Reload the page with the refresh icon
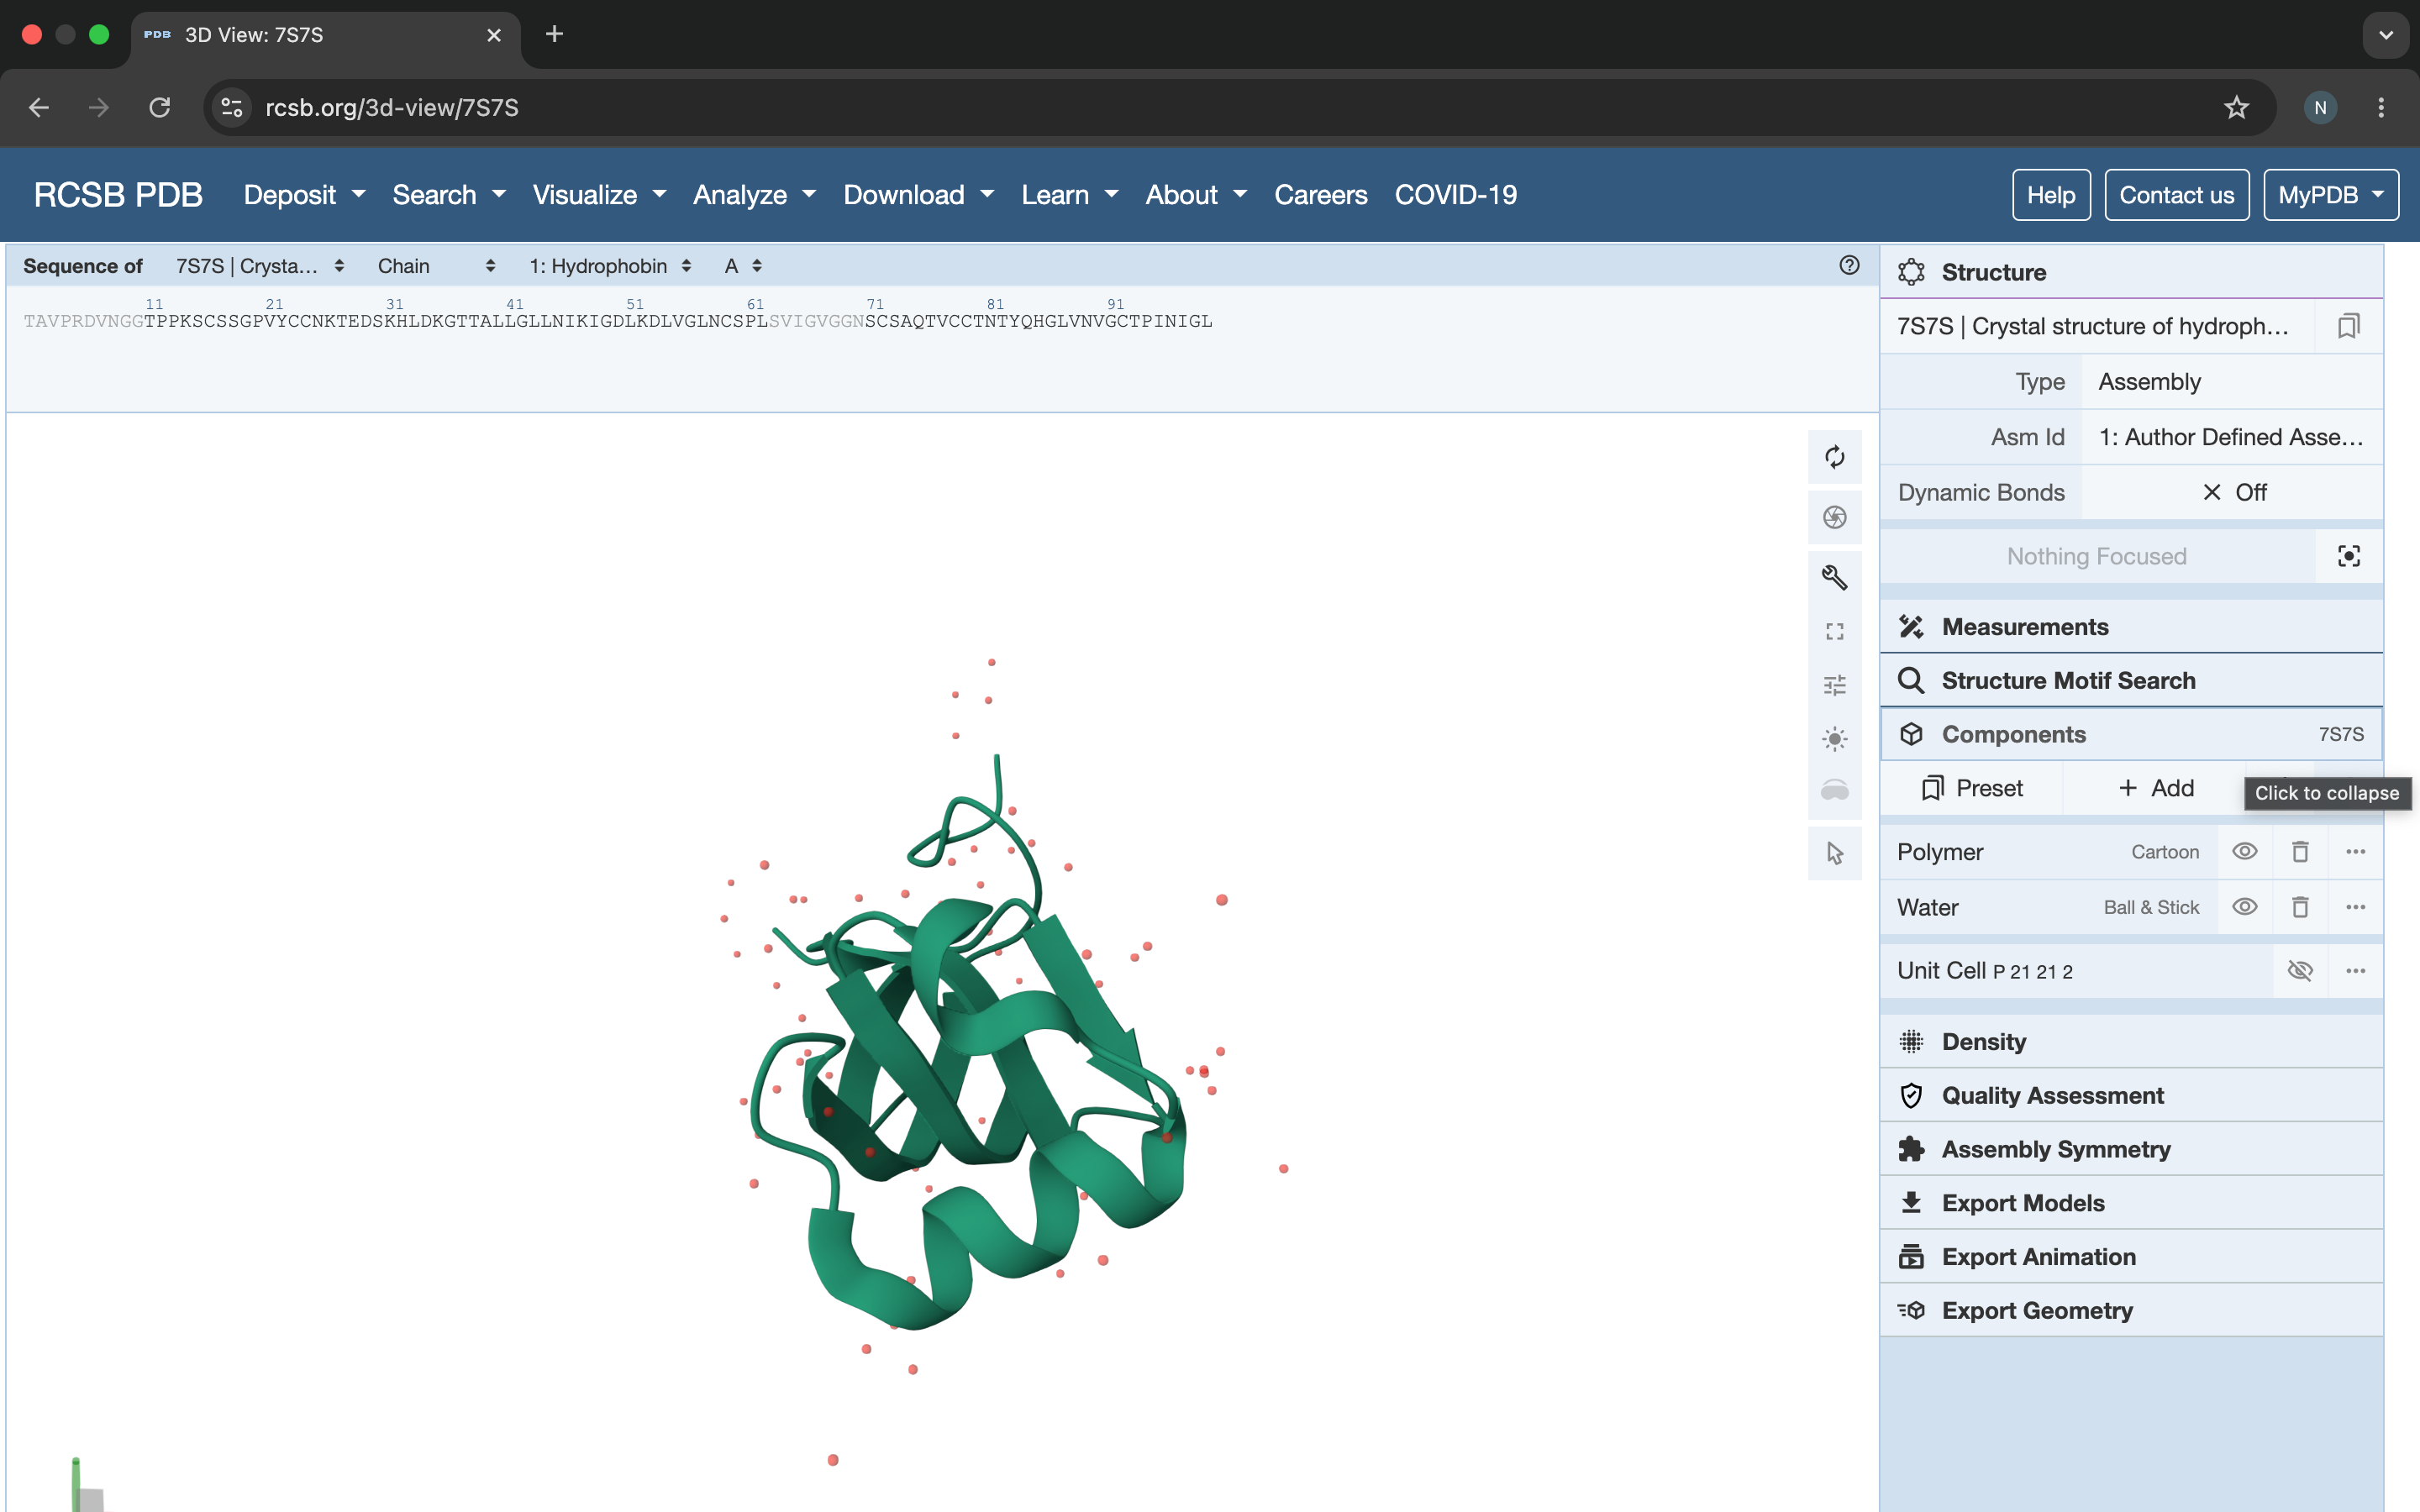Screen dimensions: 2420x1512 [x=160, y=107]
